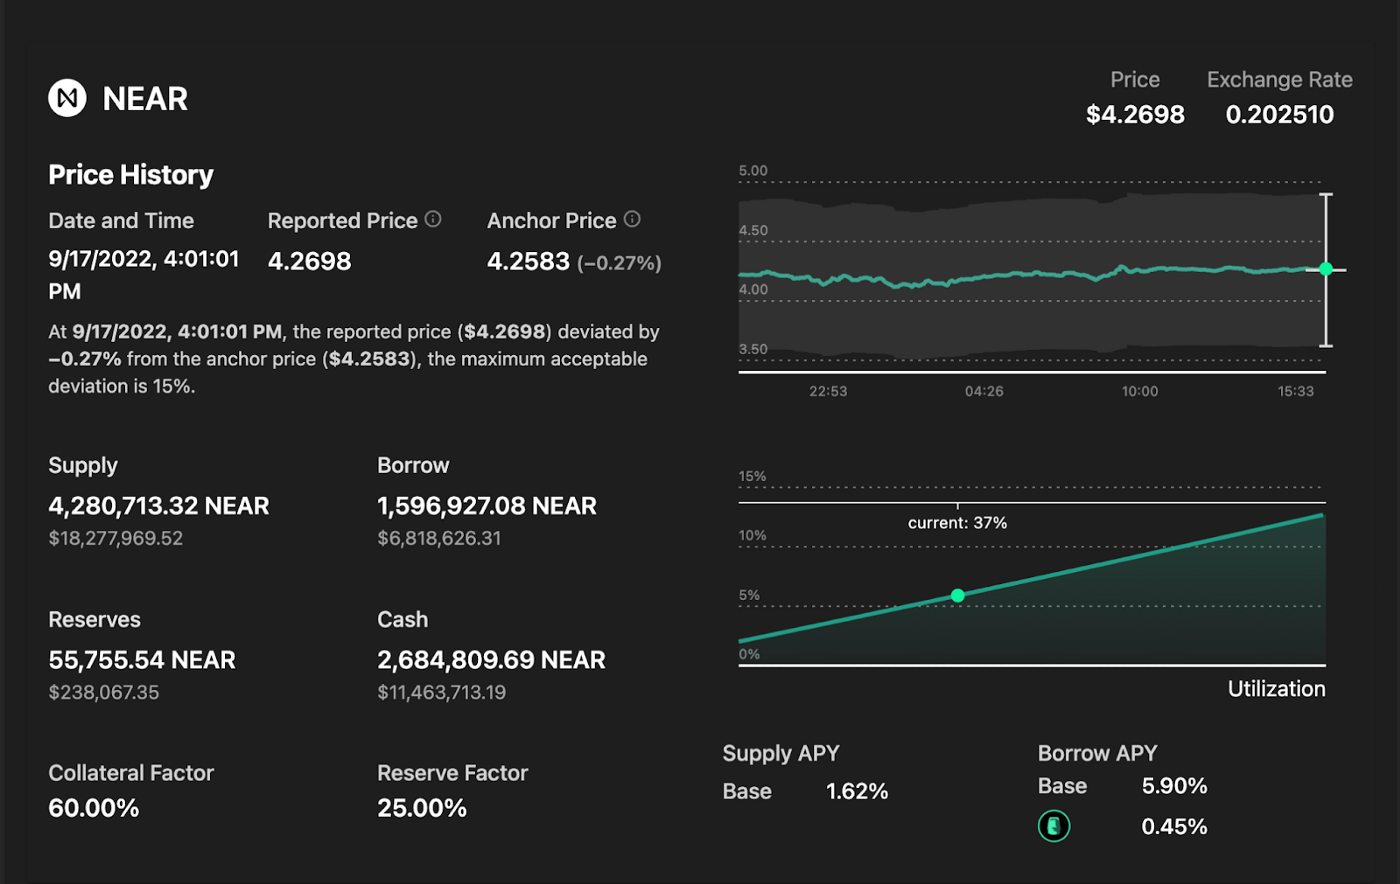Click the 1,596,927.08 NEAR borrow amount

[x=487, y=506]
